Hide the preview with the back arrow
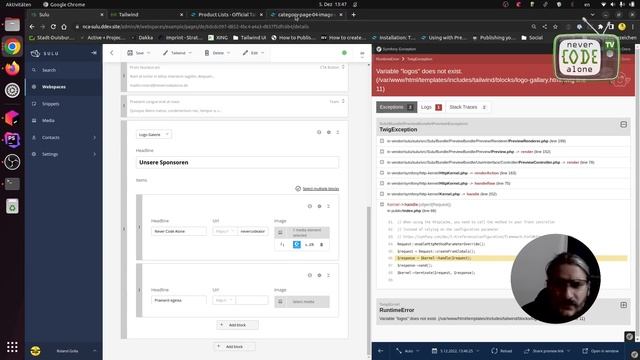Screen dimensions: 640x360 pos(380,351)
